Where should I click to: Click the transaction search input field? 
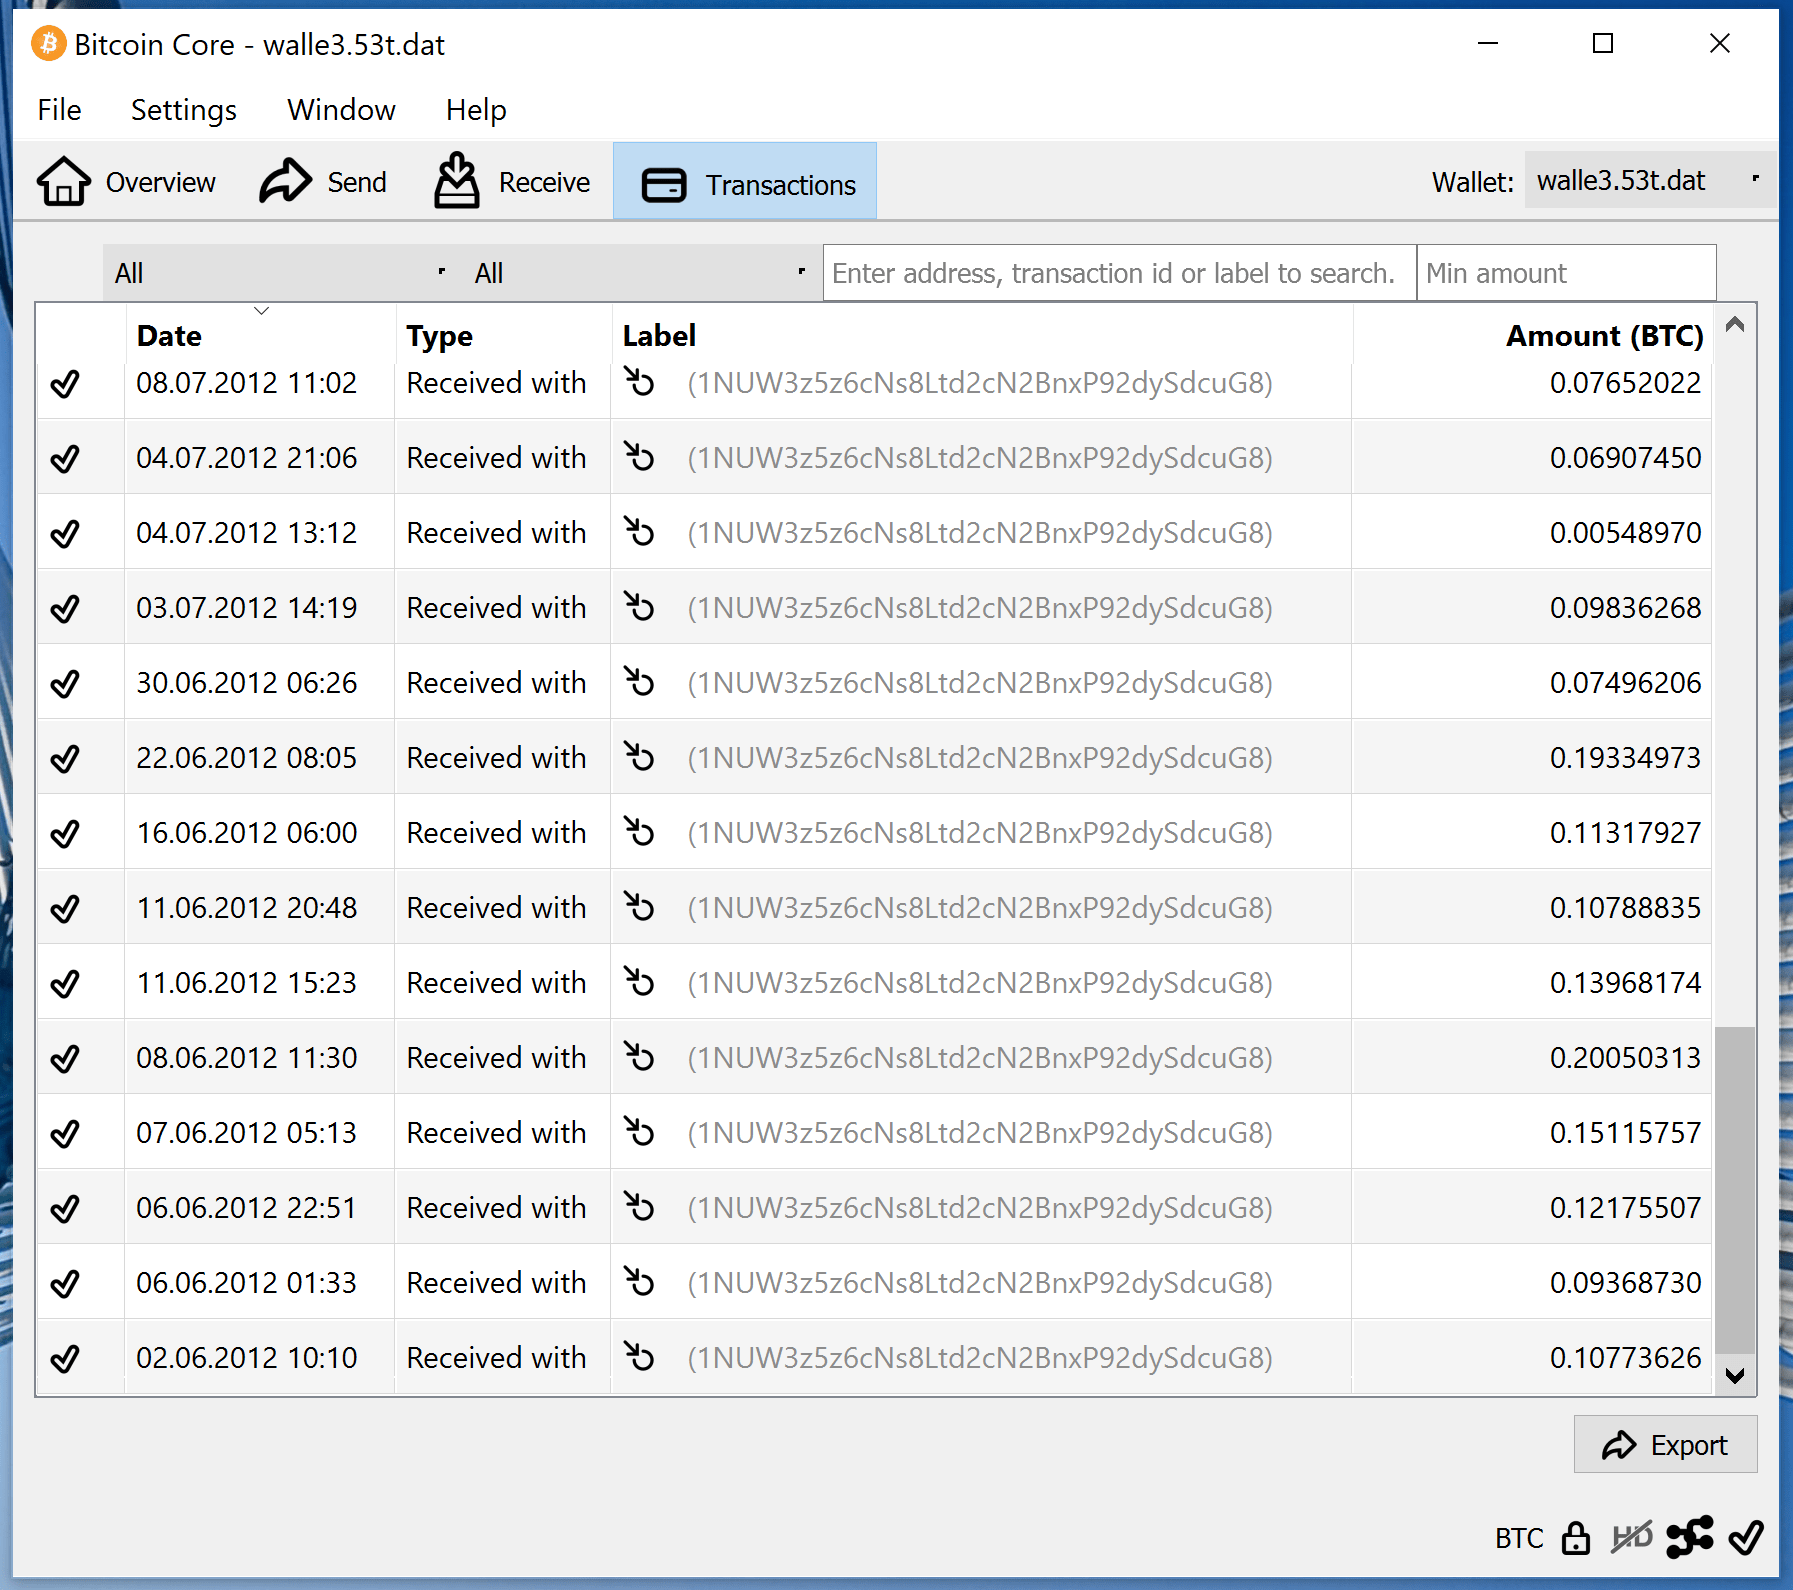coord(1117,272)
